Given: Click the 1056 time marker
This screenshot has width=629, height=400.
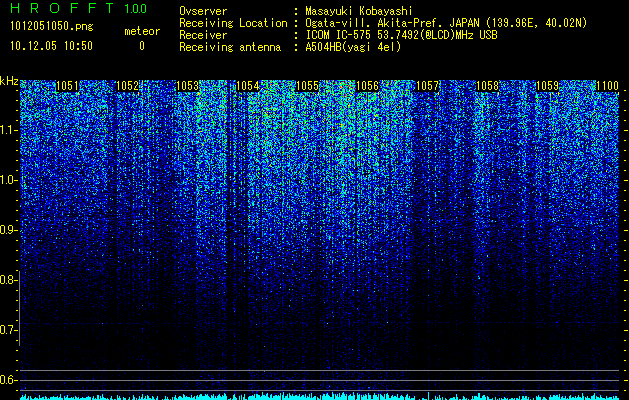Looking at the screenshot, I should point(367,86).
